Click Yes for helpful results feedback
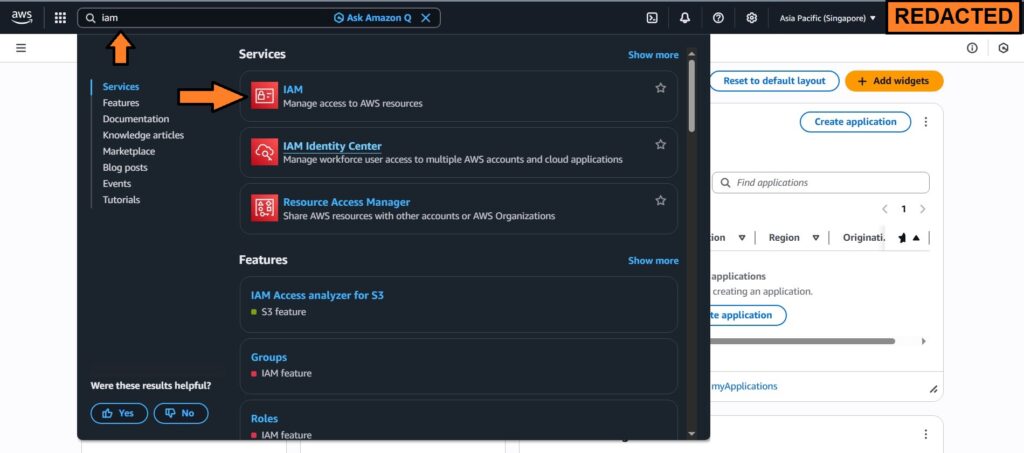1024x453 pixels. (x=119, y=413)
